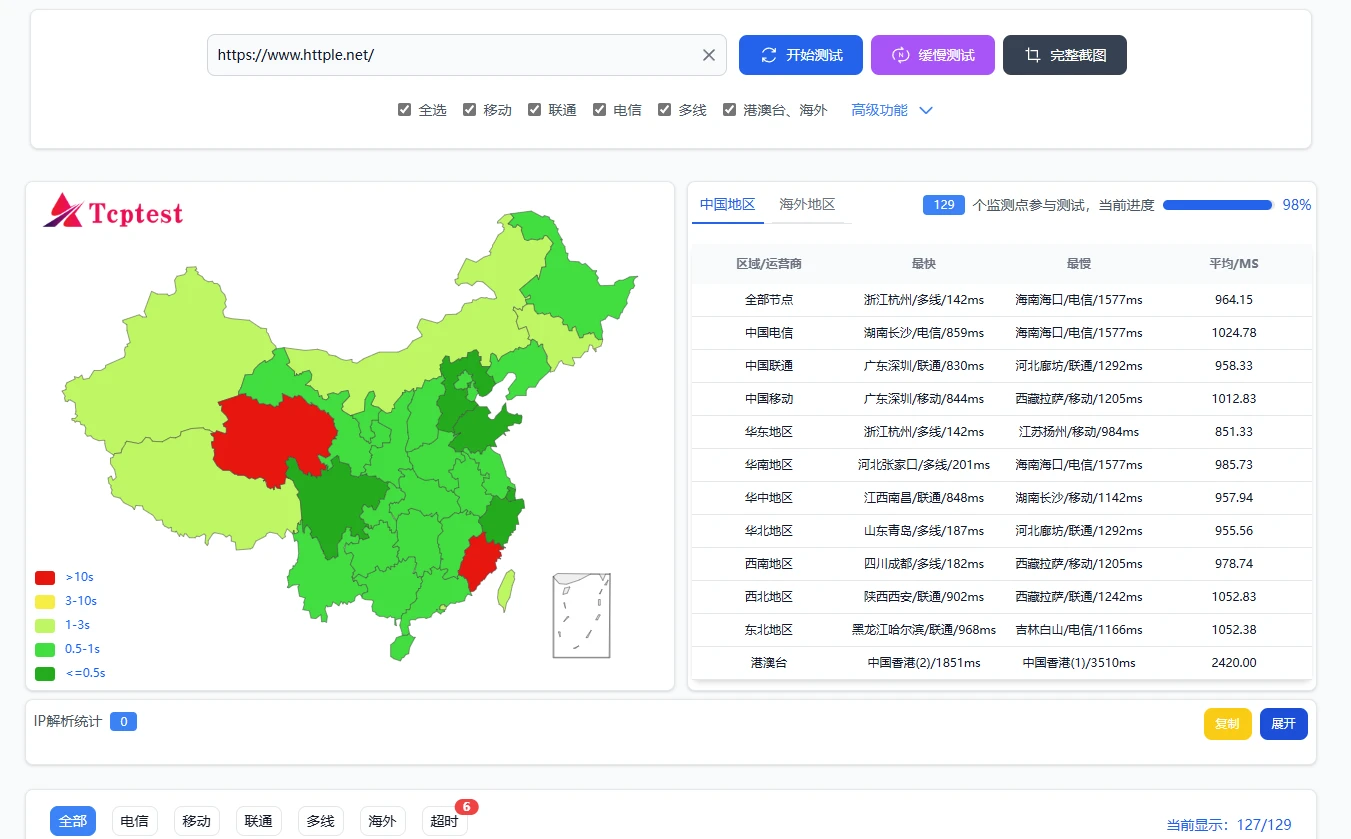Uncheck the 全选 checkbox
Screen dimensions: 1351x839
[405, 110]
